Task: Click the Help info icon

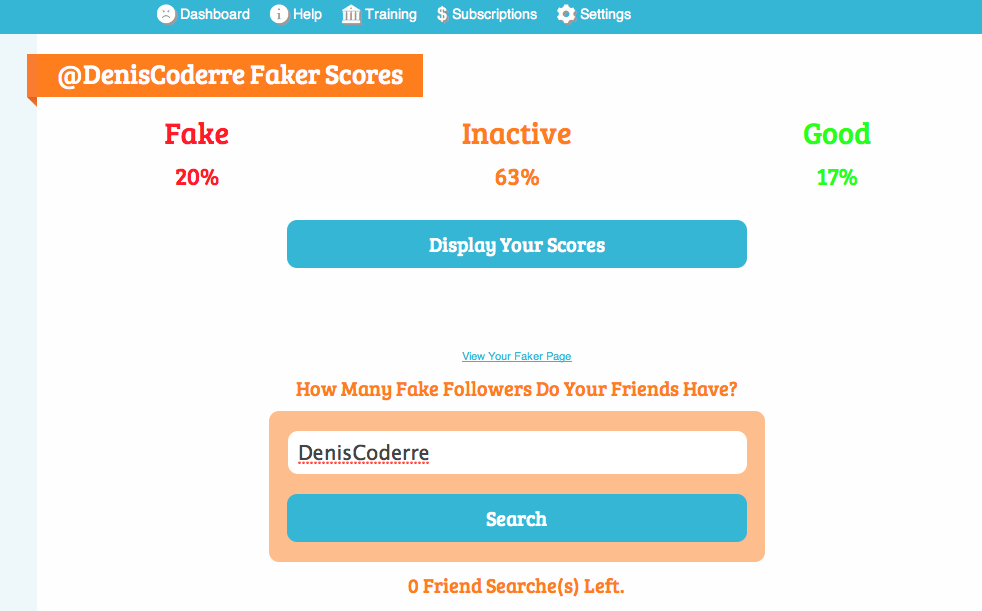Action: tap(279, 14)
